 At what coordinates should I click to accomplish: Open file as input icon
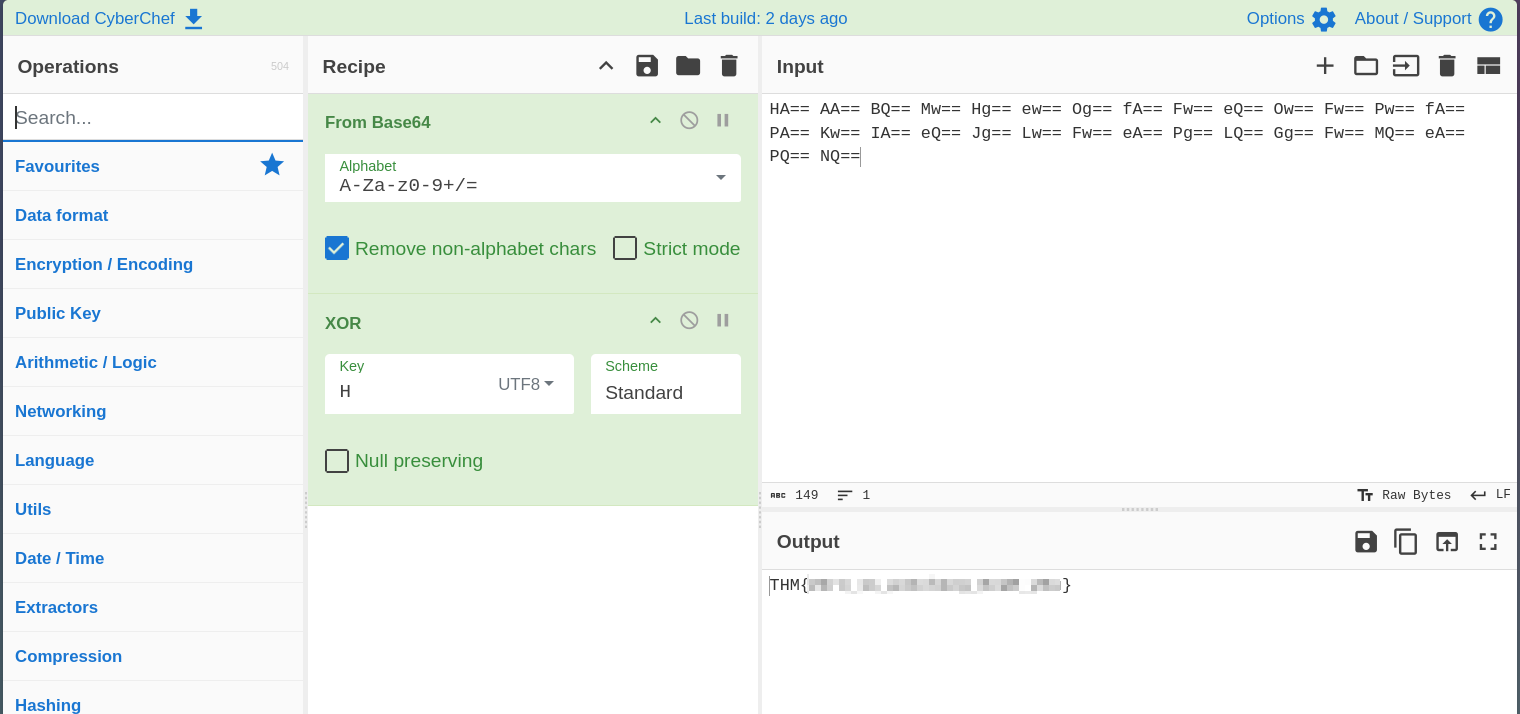tap(1406, 66)
